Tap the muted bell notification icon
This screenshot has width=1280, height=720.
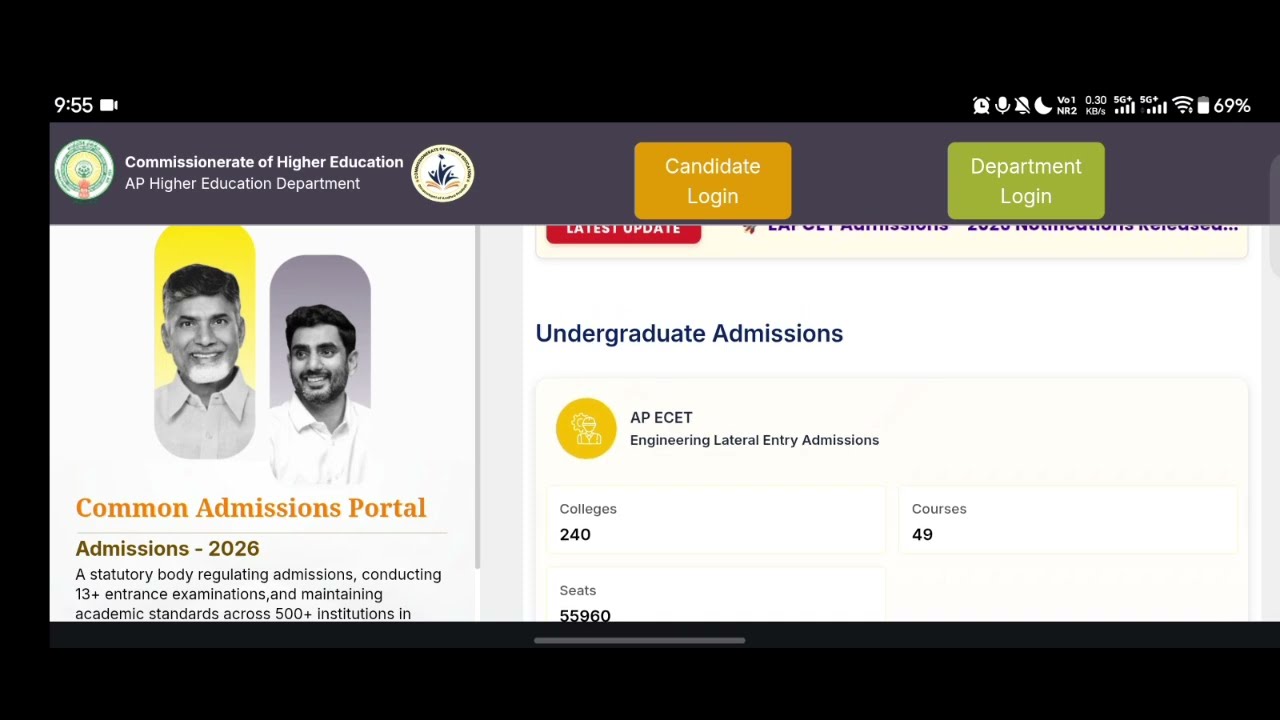point(1022,105)
